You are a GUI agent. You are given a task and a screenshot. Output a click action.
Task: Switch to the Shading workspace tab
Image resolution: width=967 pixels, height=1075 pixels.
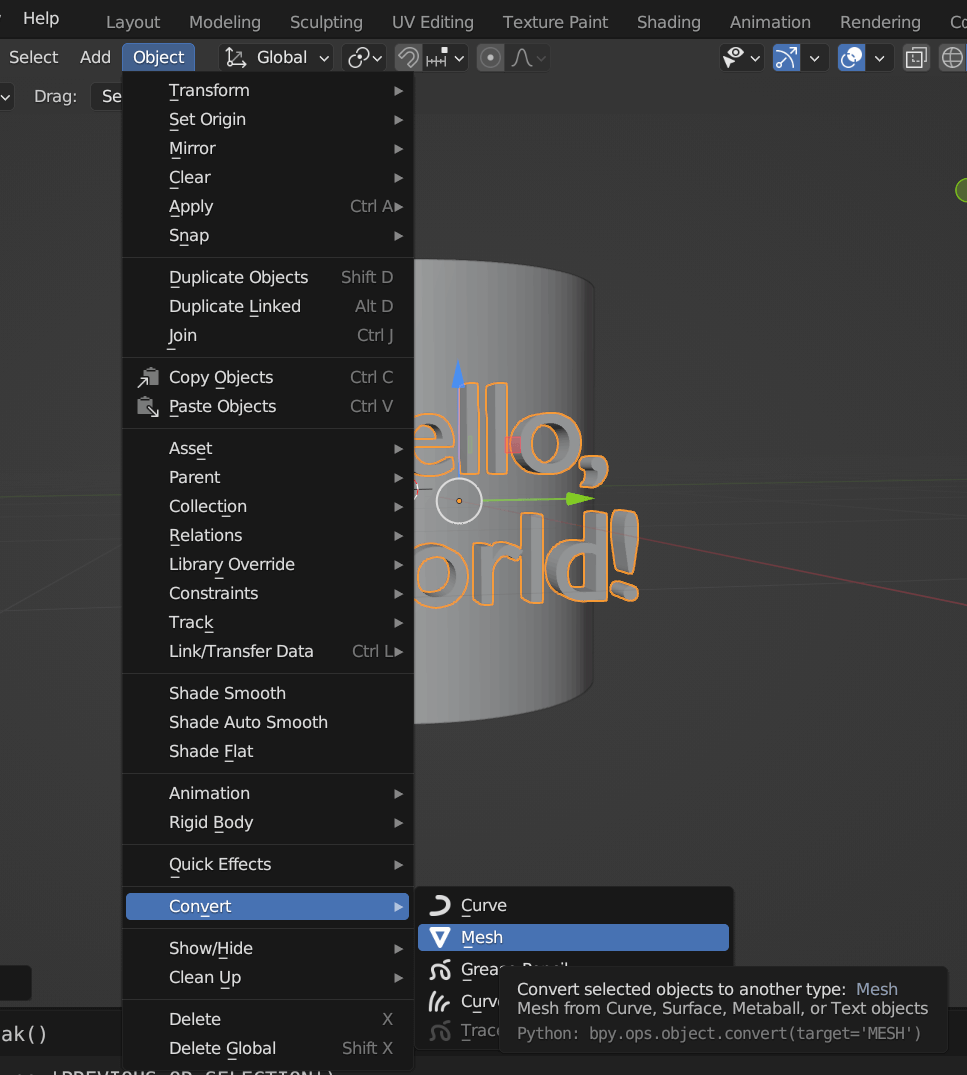(x=669, y=23)
